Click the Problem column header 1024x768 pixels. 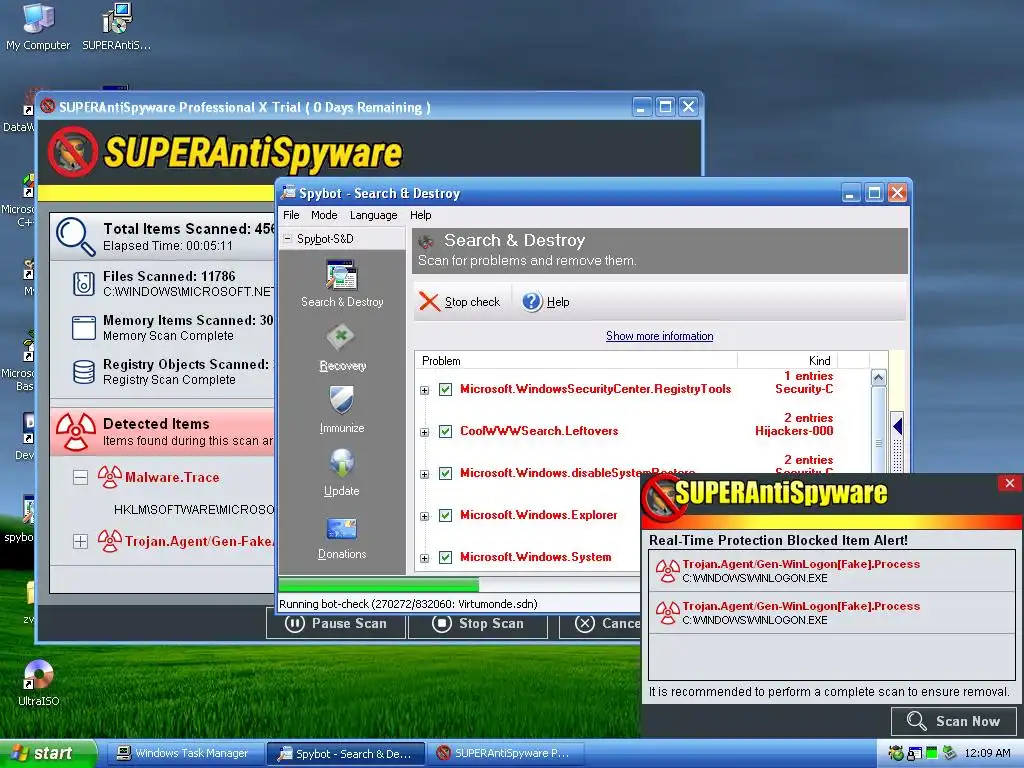coord(576,360)
